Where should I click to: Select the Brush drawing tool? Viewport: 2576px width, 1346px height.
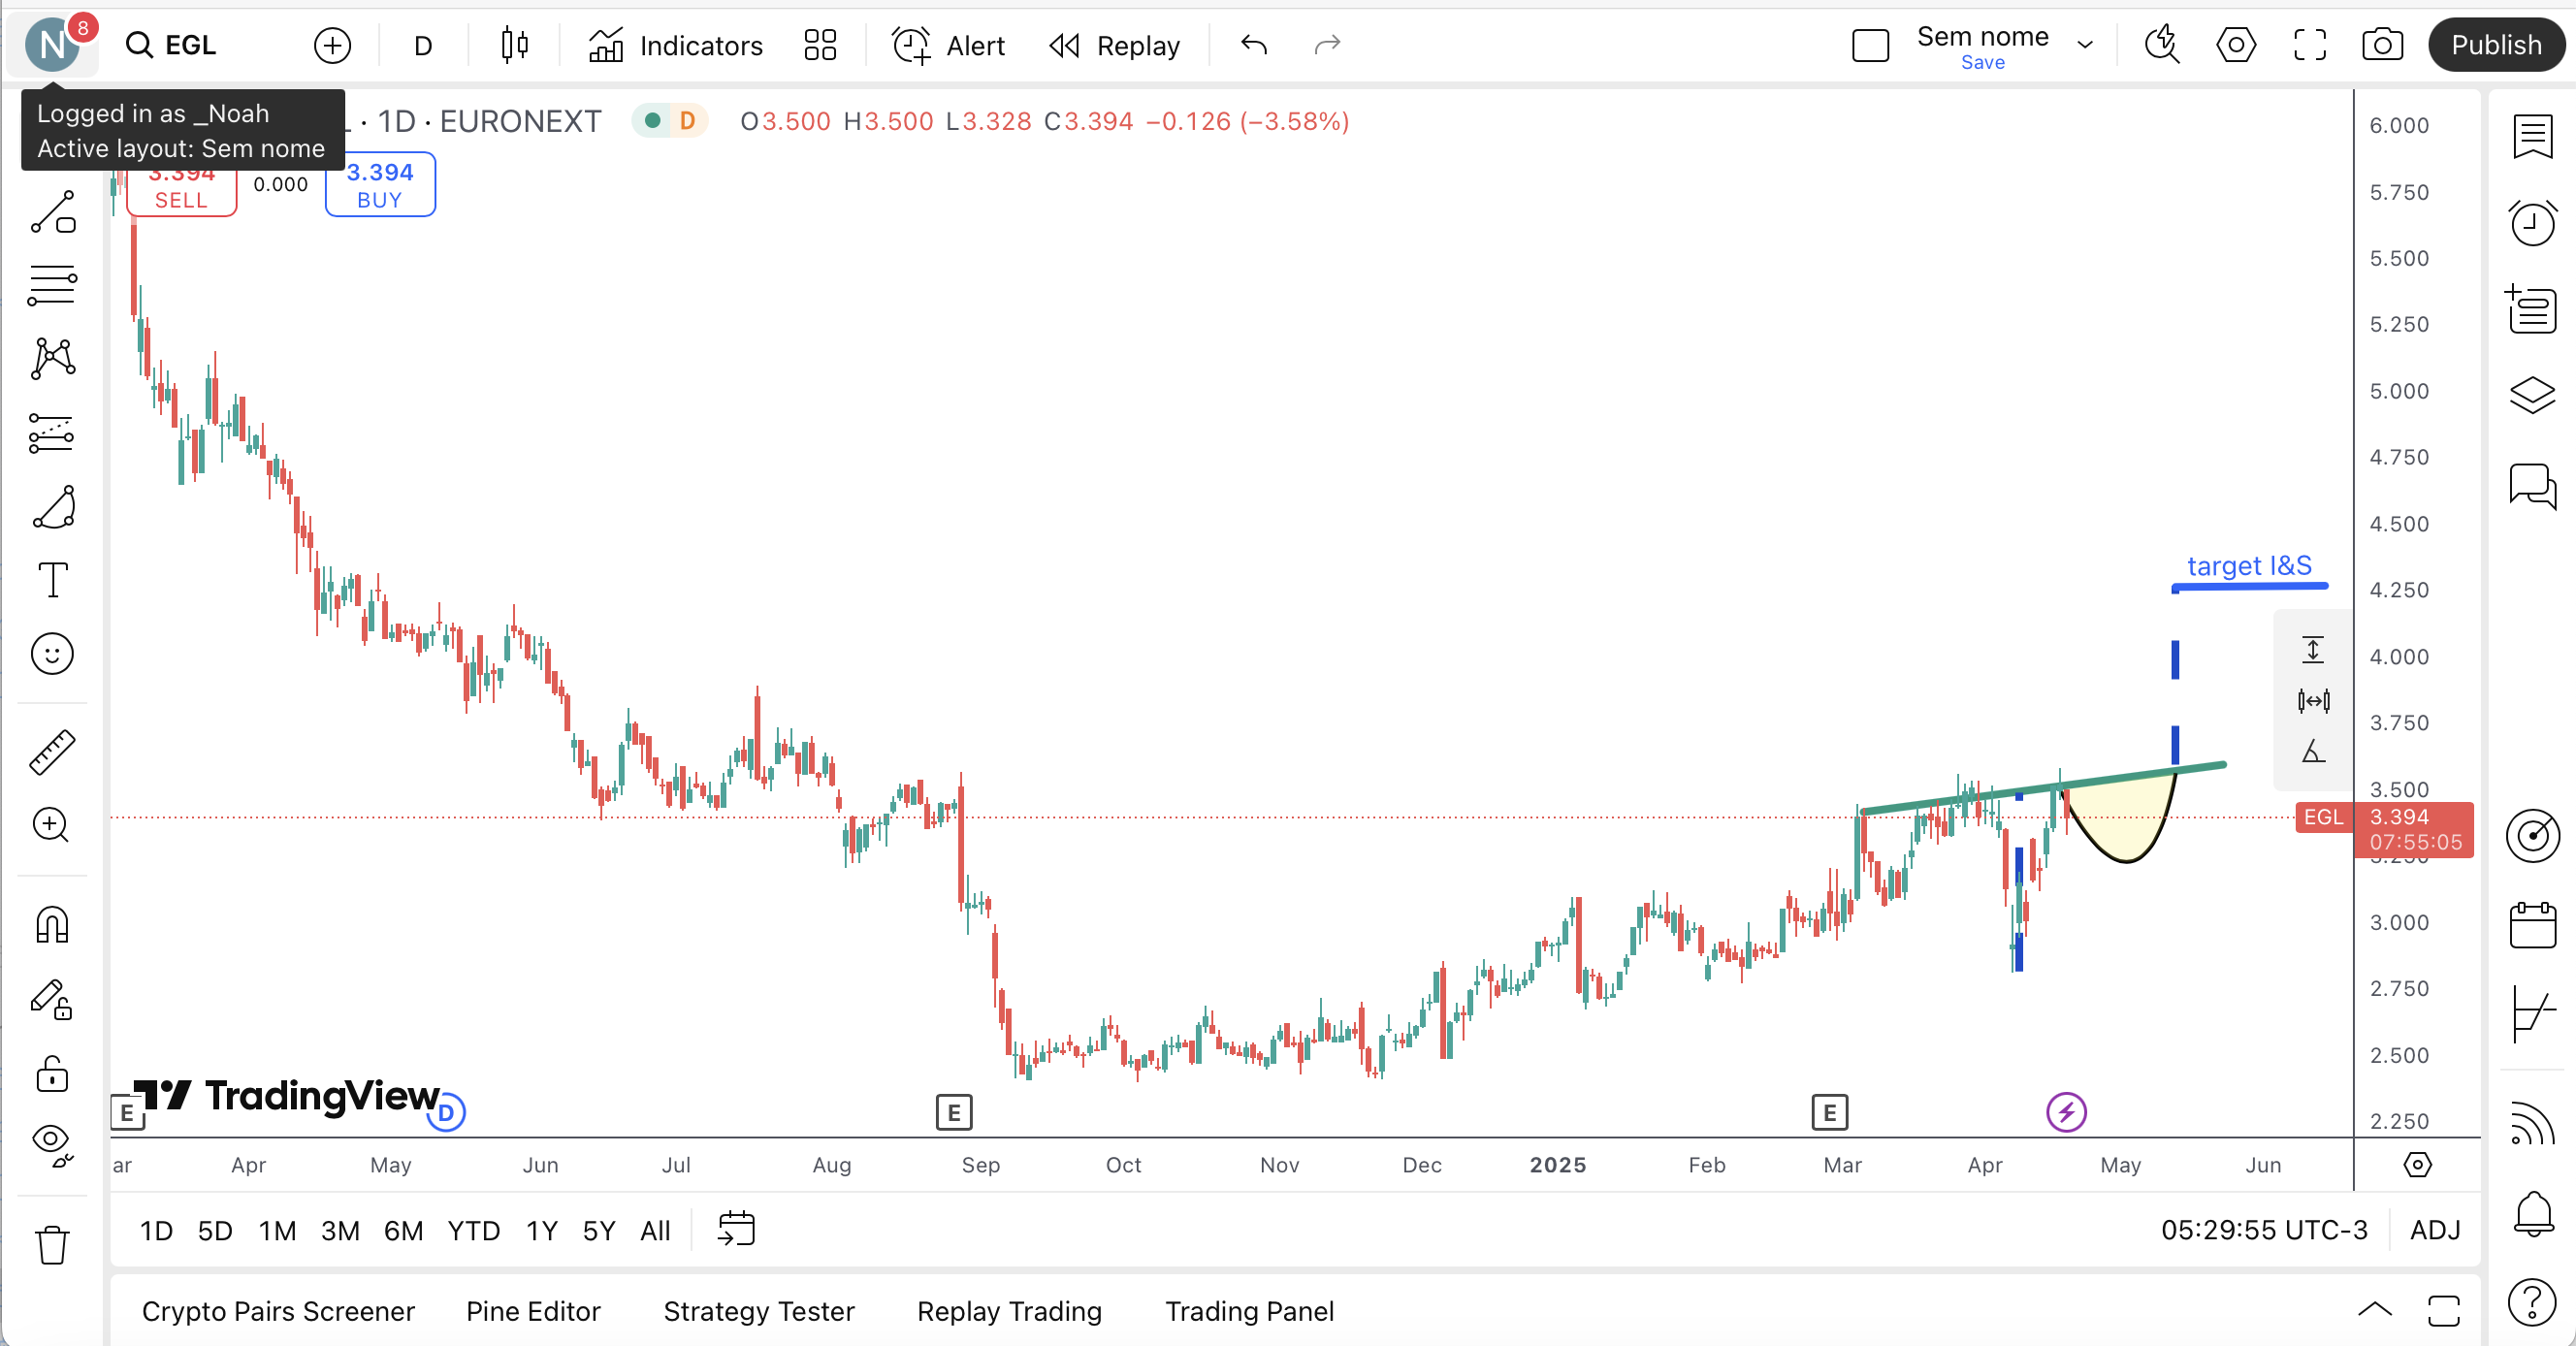coord(52,507)
